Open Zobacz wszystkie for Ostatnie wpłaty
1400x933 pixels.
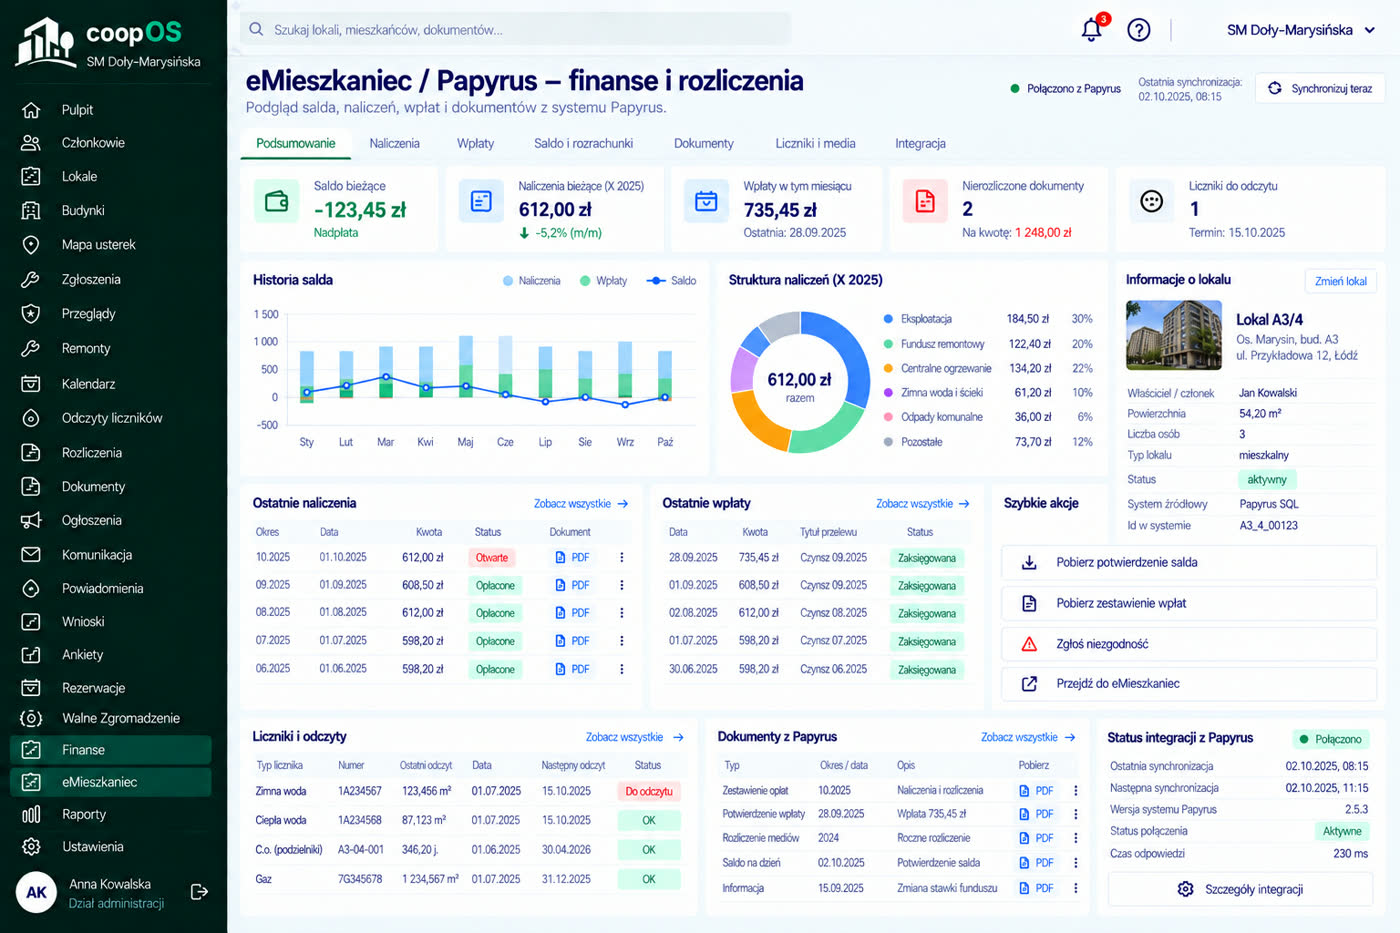pyautogui.click(x=923, y=504)
